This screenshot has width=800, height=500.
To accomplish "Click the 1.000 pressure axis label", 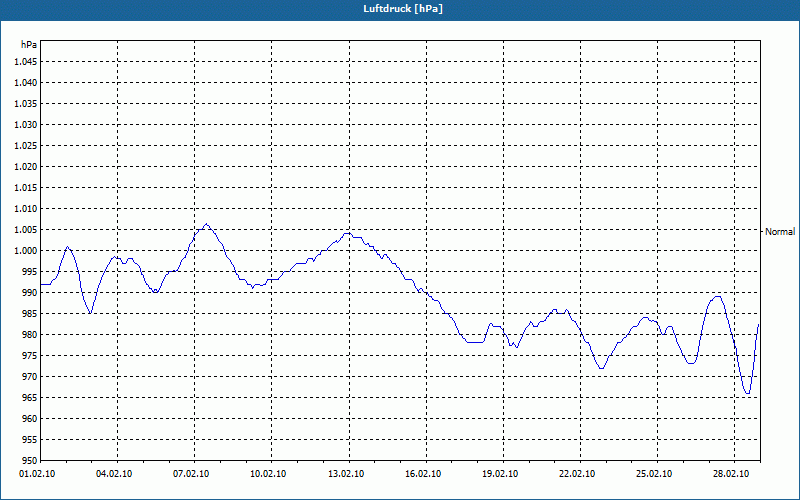I will tap(26, 251).
